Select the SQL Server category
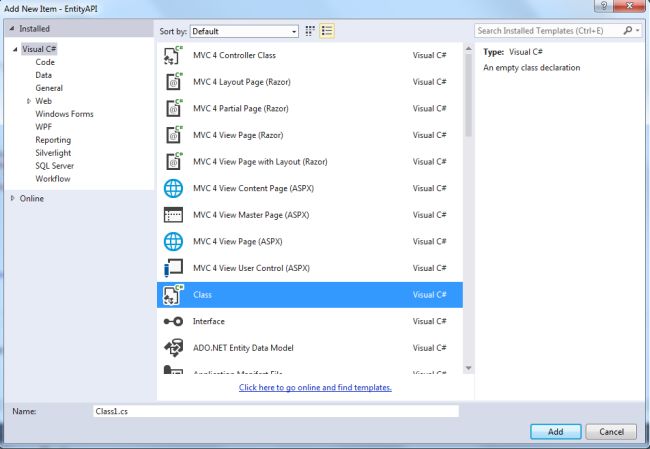 [x=54, y=166]
